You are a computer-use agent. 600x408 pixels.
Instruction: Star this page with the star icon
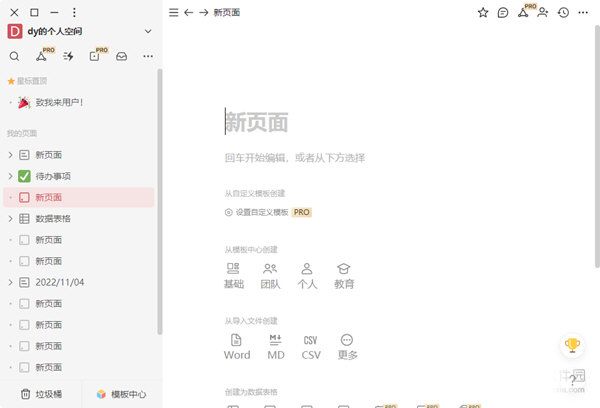pyautogui.click(x=483, y=13)
